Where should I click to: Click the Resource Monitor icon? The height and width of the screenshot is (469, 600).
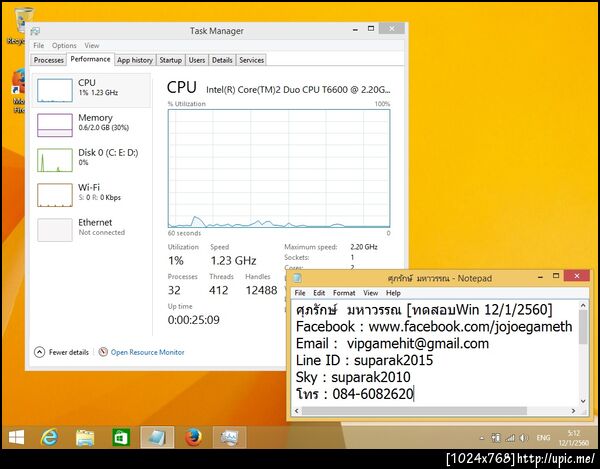(103, 352)
